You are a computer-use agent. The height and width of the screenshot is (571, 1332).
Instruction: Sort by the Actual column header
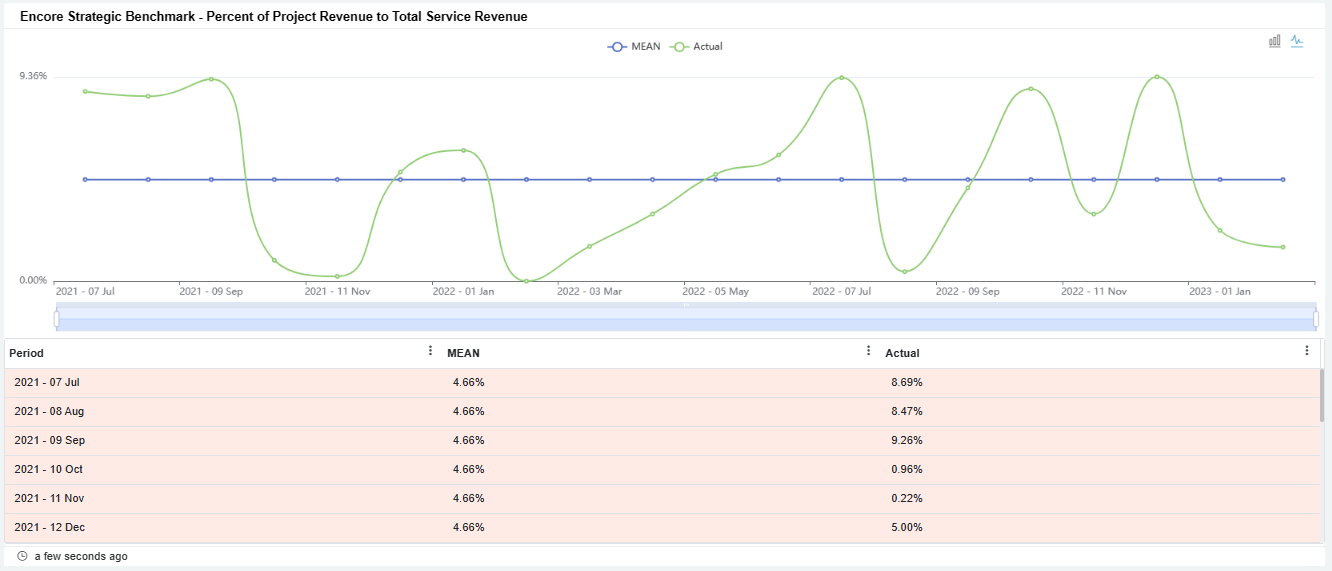pos(902,353)
